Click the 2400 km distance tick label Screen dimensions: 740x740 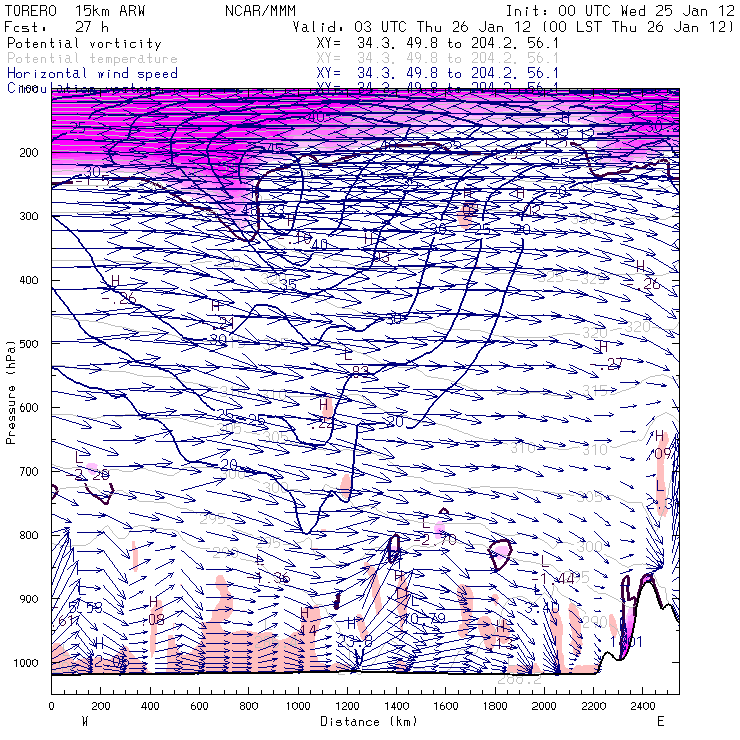(643, 706)
